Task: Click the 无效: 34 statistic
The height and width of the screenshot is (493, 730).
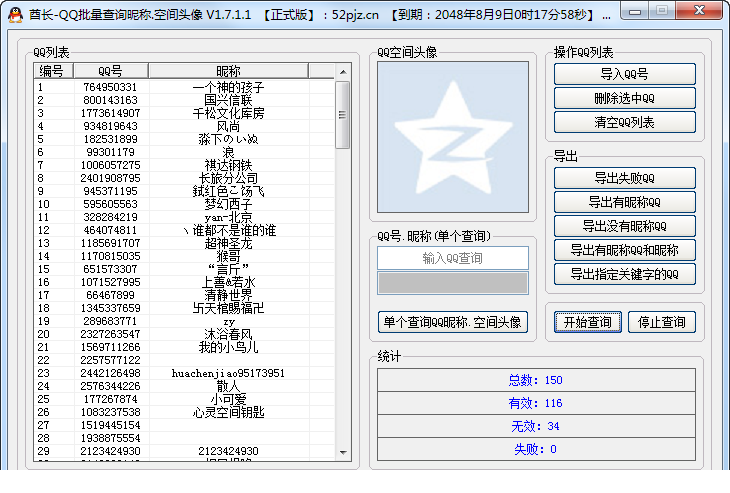Action: (536, 426)
